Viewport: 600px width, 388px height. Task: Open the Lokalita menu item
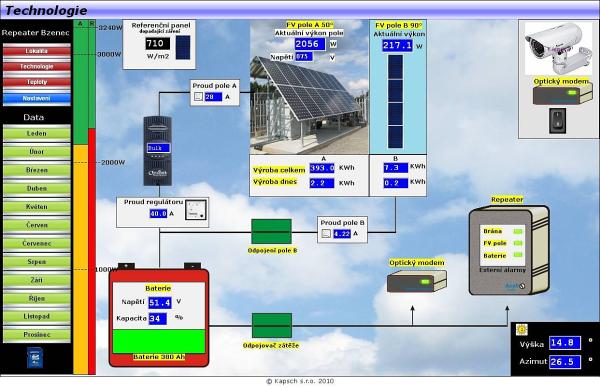tap(37, 51)
